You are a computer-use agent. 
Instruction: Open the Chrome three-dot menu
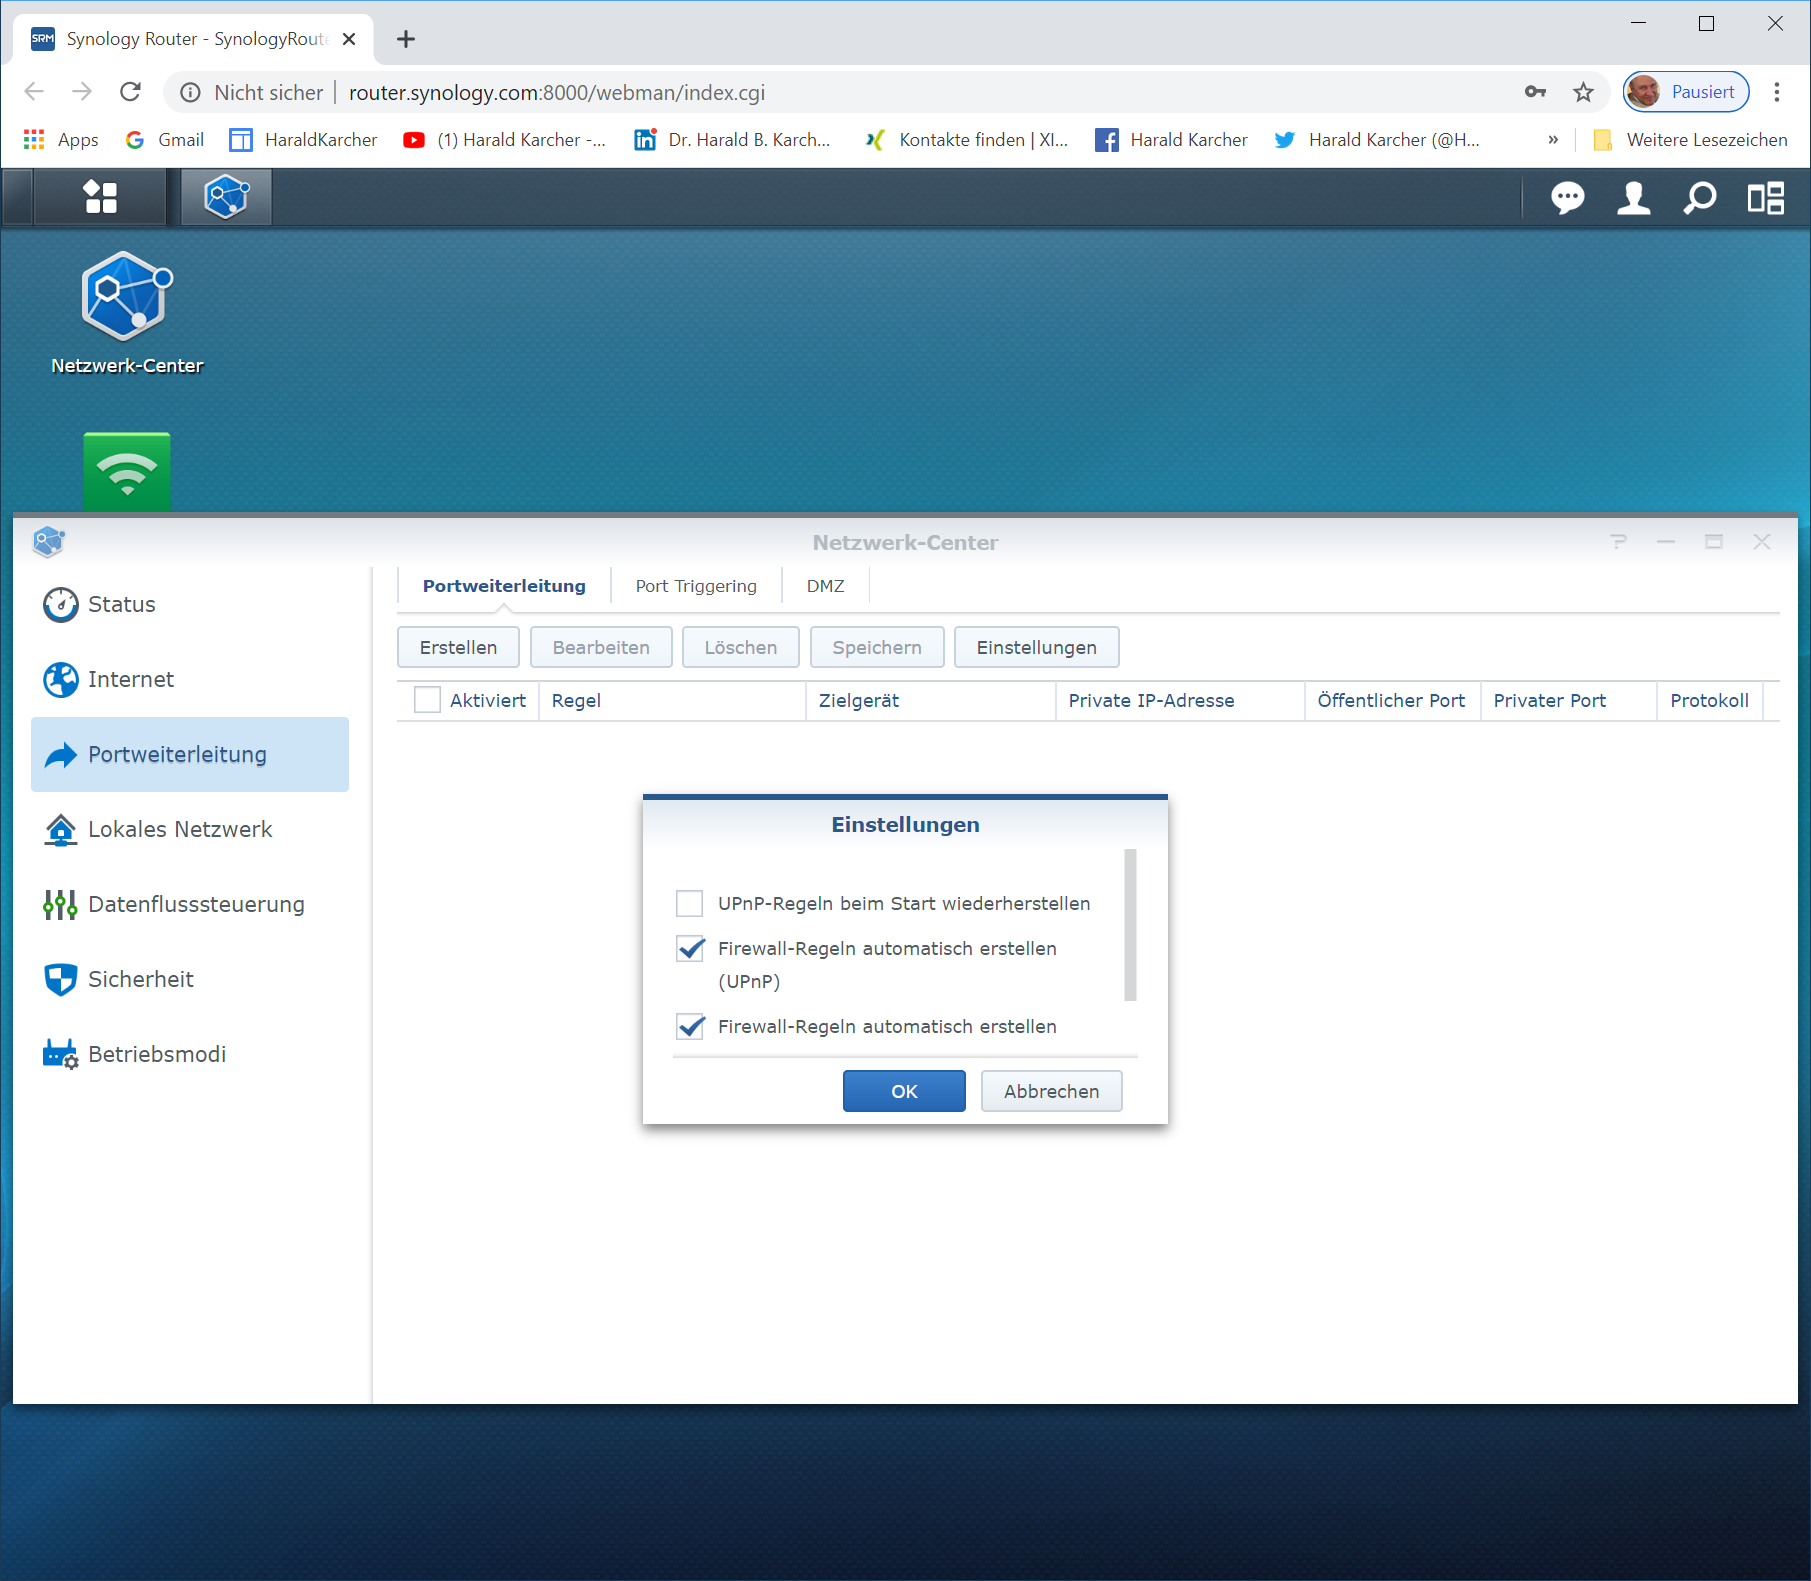point(1776,93)
